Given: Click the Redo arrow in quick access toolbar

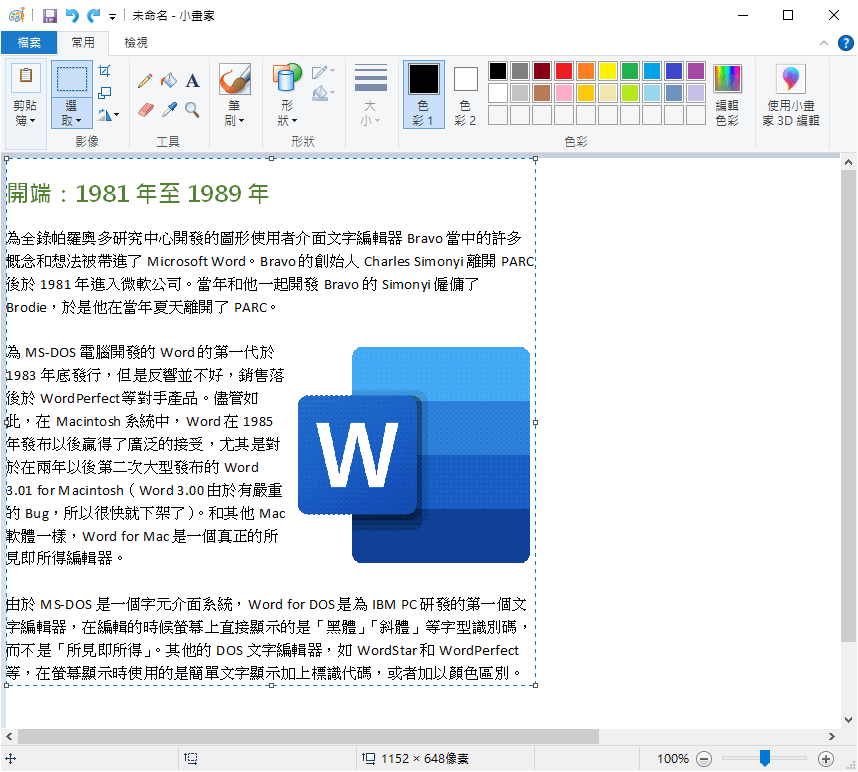Looking at the screenshot, I should (94, 16).
